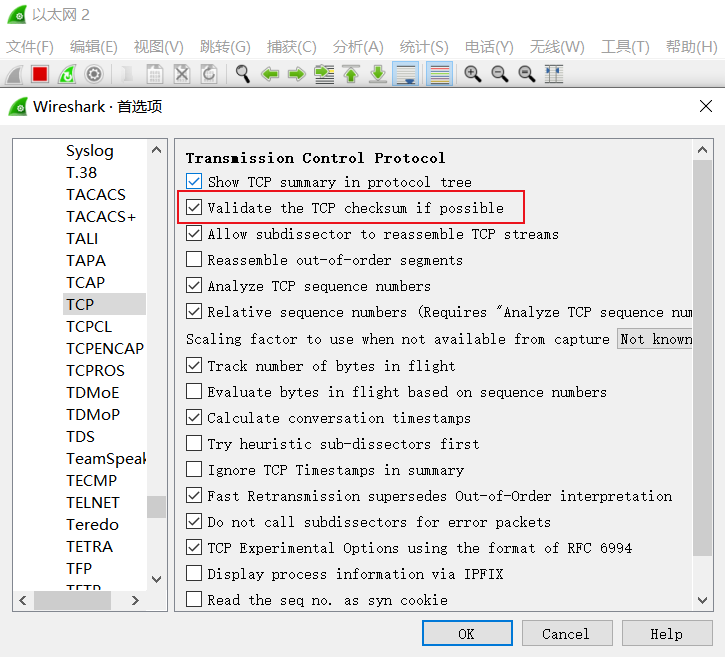
Task: Zoom out on packet text
Action: pyautogui.click(x=499, y=74)
